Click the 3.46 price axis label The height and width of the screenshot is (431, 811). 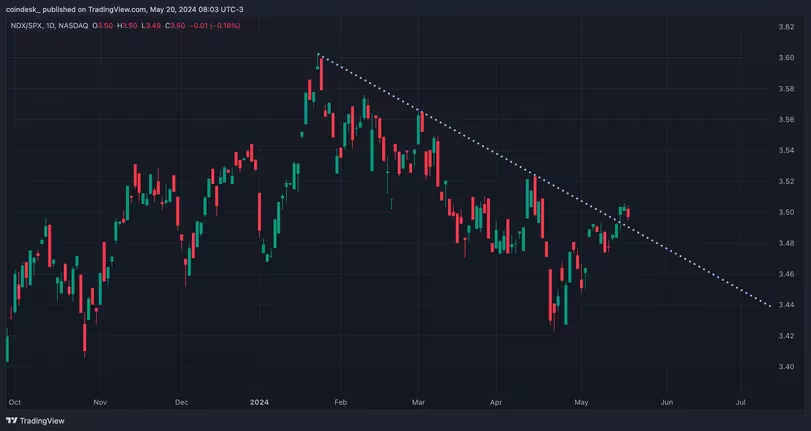coord(786,274)
